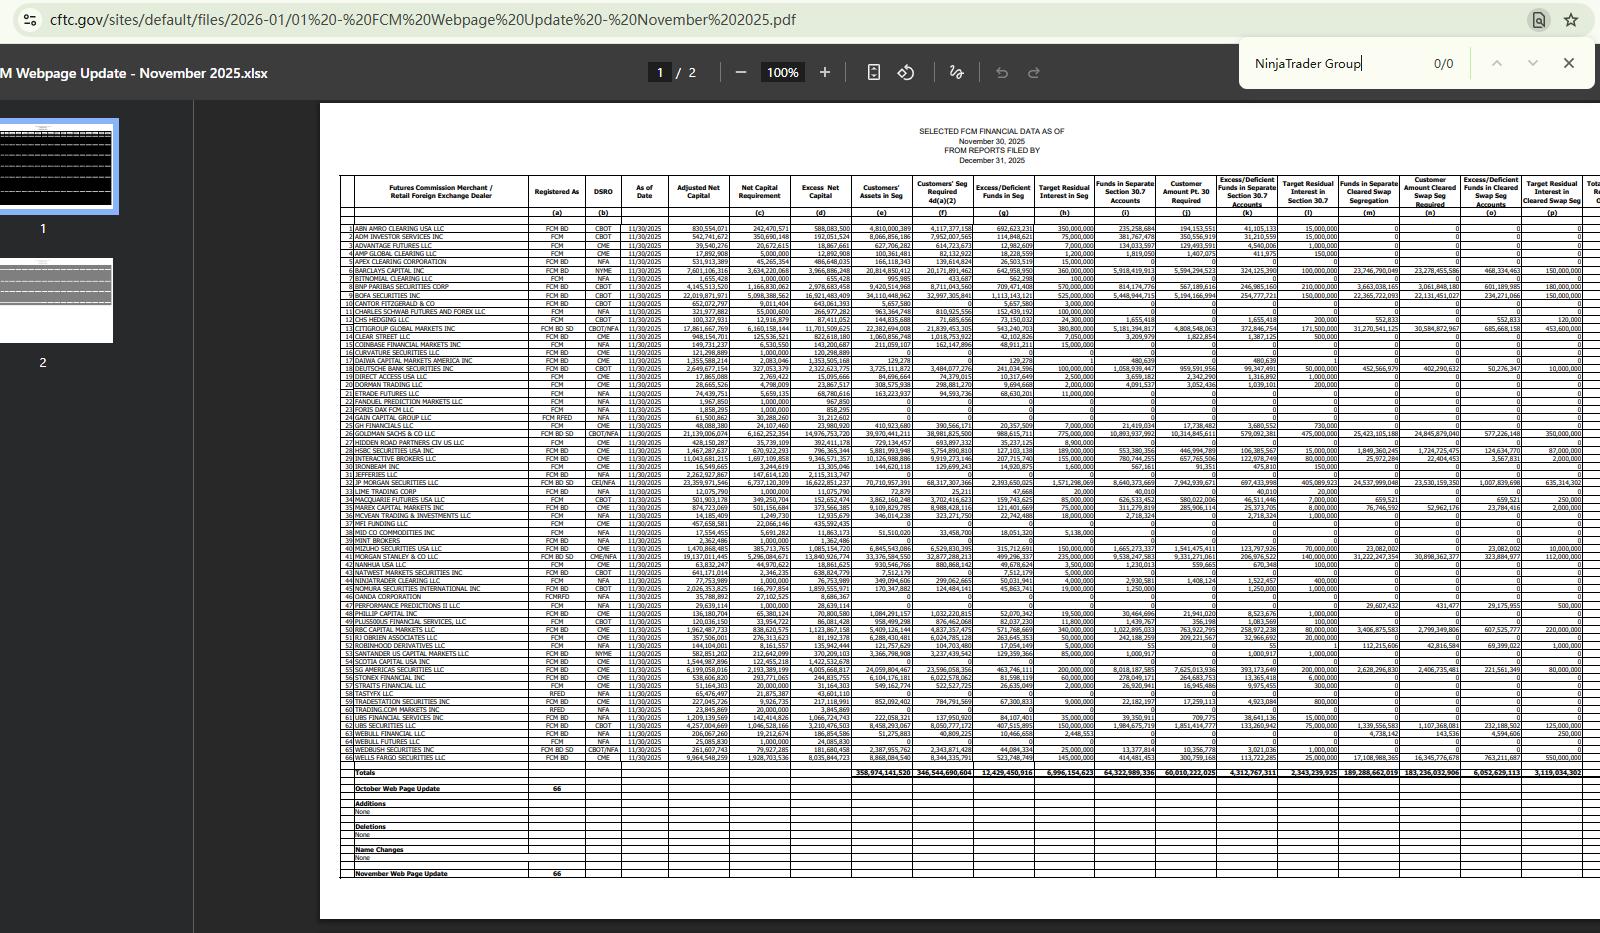
Task: Select page 1 thumbnail
Action: click(58, 166)
